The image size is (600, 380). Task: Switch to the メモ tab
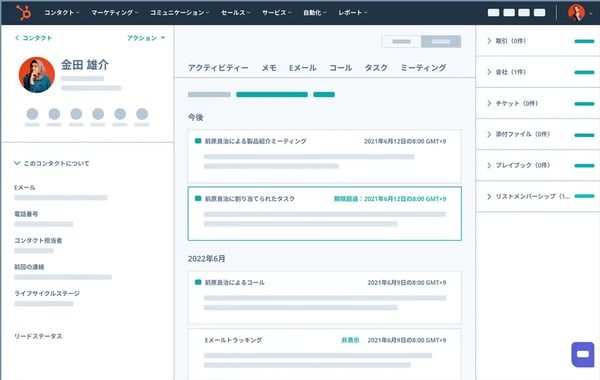click(x=269, y=68)
